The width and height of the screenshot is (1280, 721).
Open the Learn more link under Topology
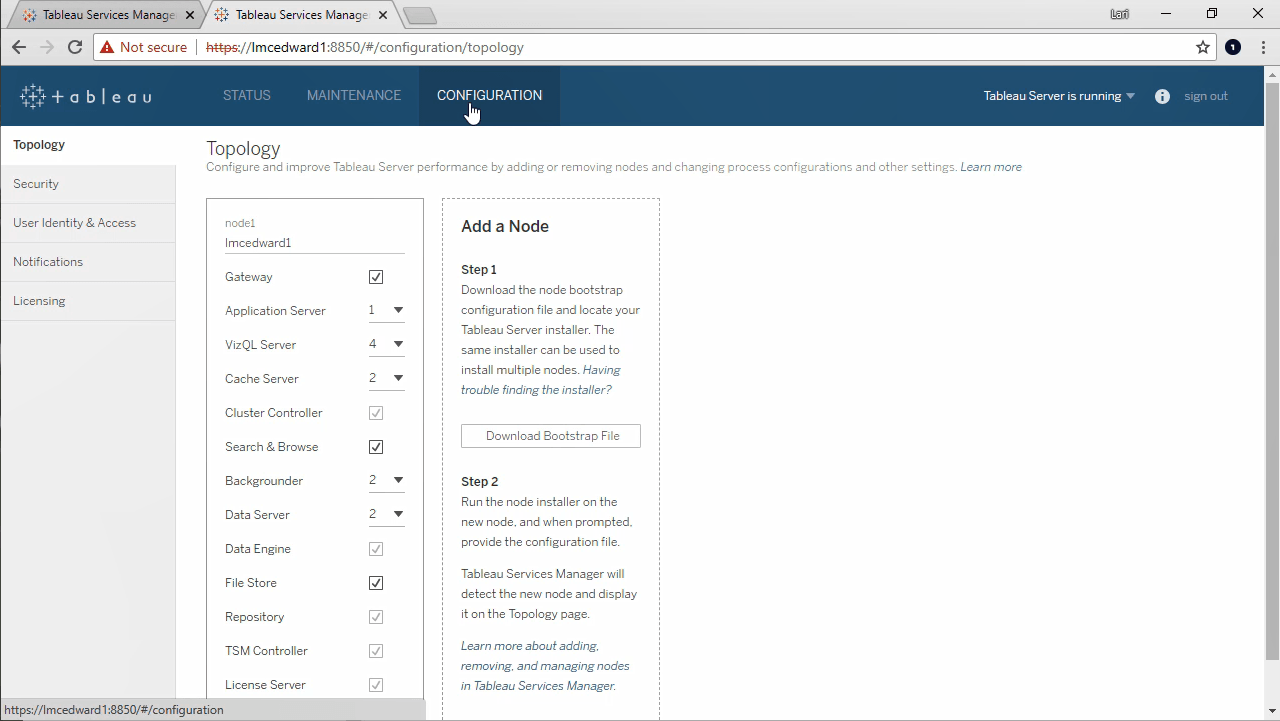(991, 167)
